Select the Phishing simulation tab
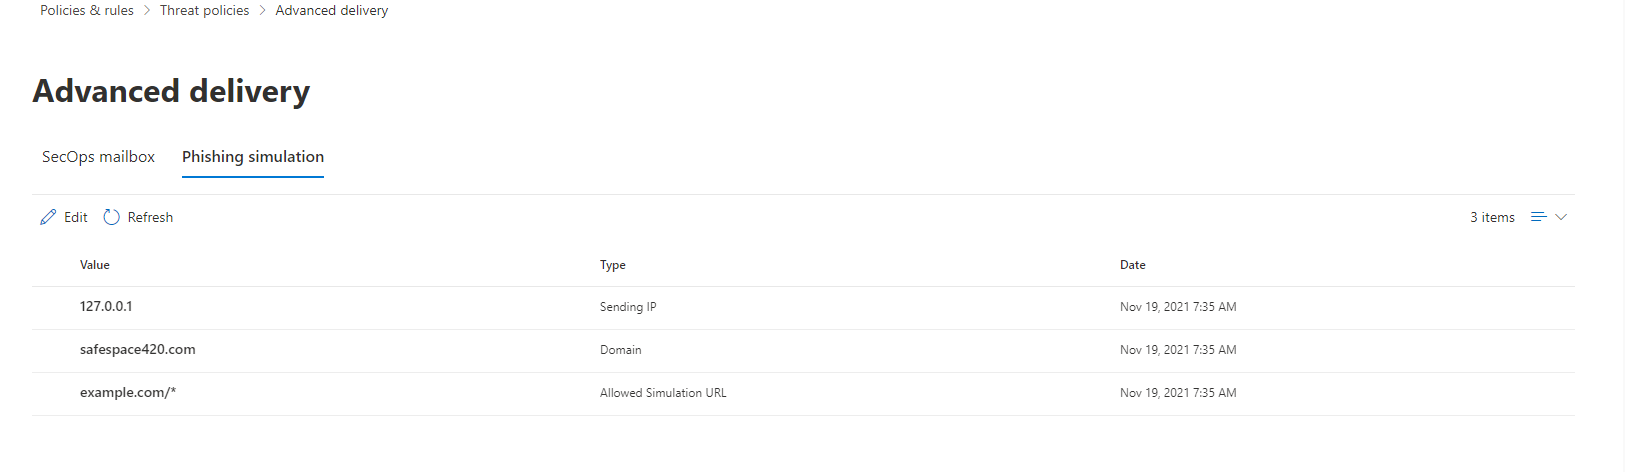 [x=253, y=157]
